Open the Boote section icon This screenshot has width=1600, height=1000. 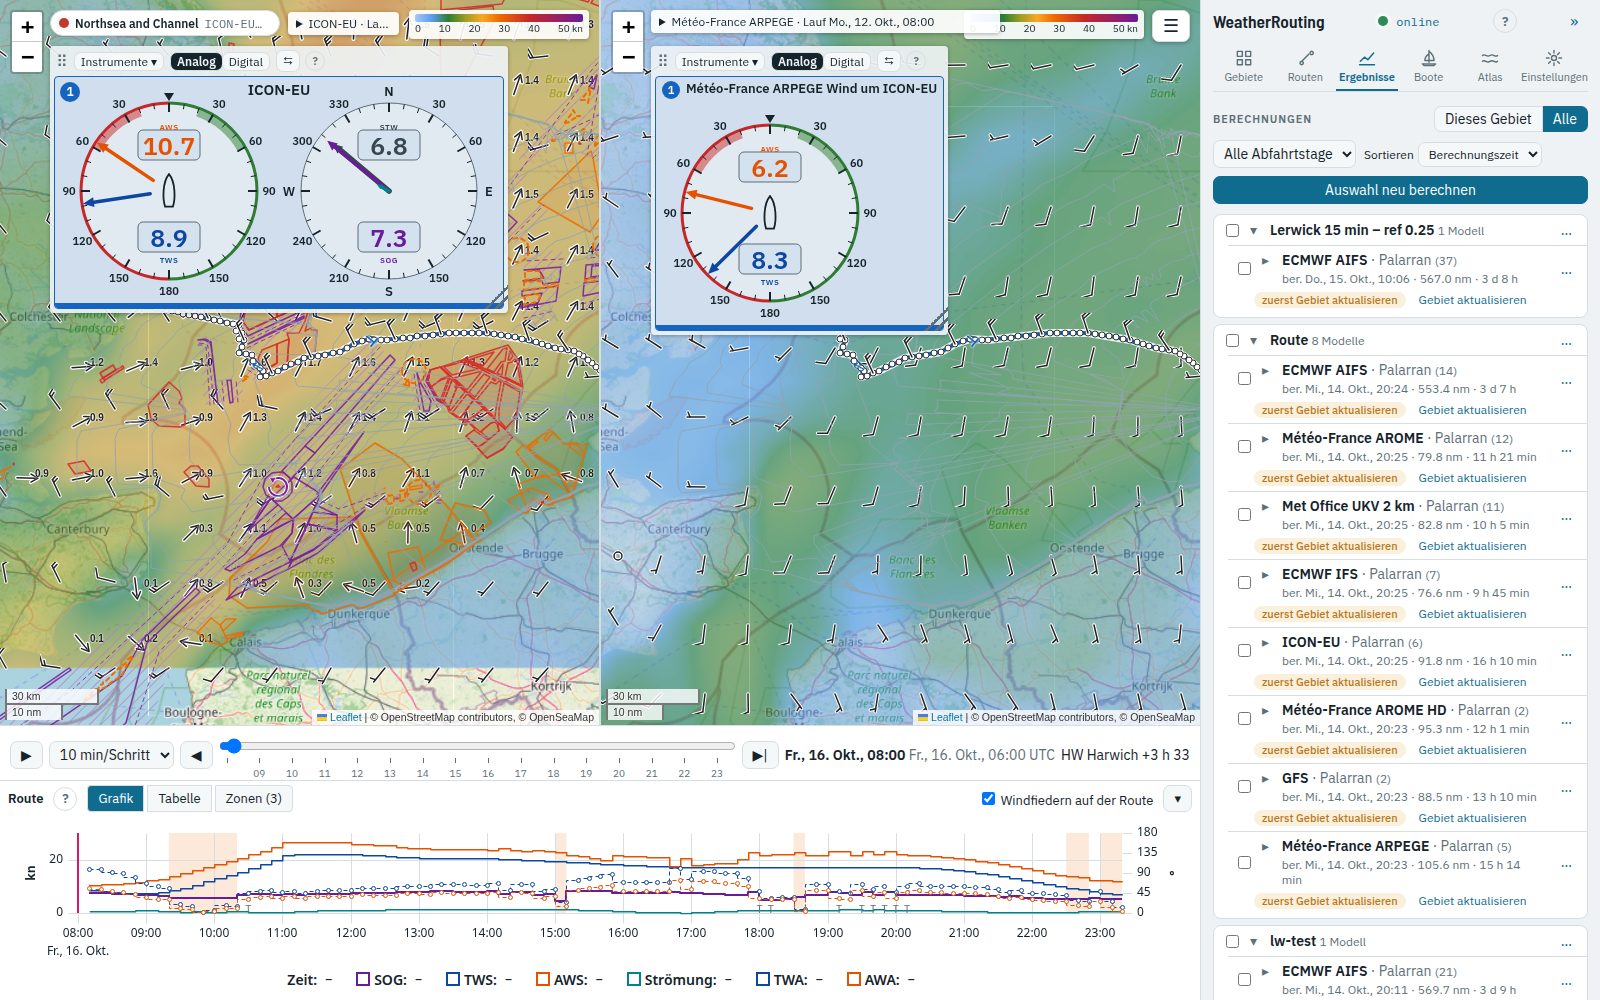(x=1428, y=66)
